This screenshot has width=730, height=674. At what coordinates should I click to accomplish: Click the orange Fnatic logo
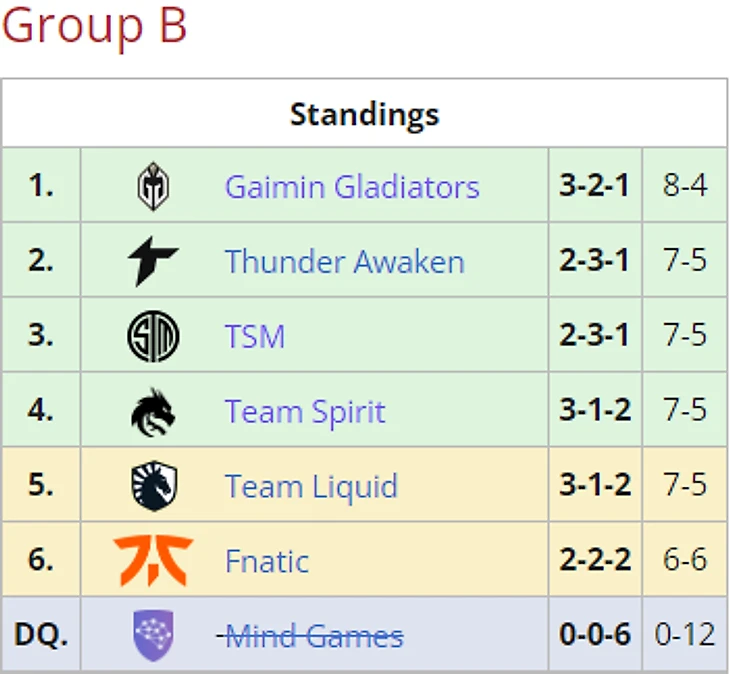click(153, 560)
